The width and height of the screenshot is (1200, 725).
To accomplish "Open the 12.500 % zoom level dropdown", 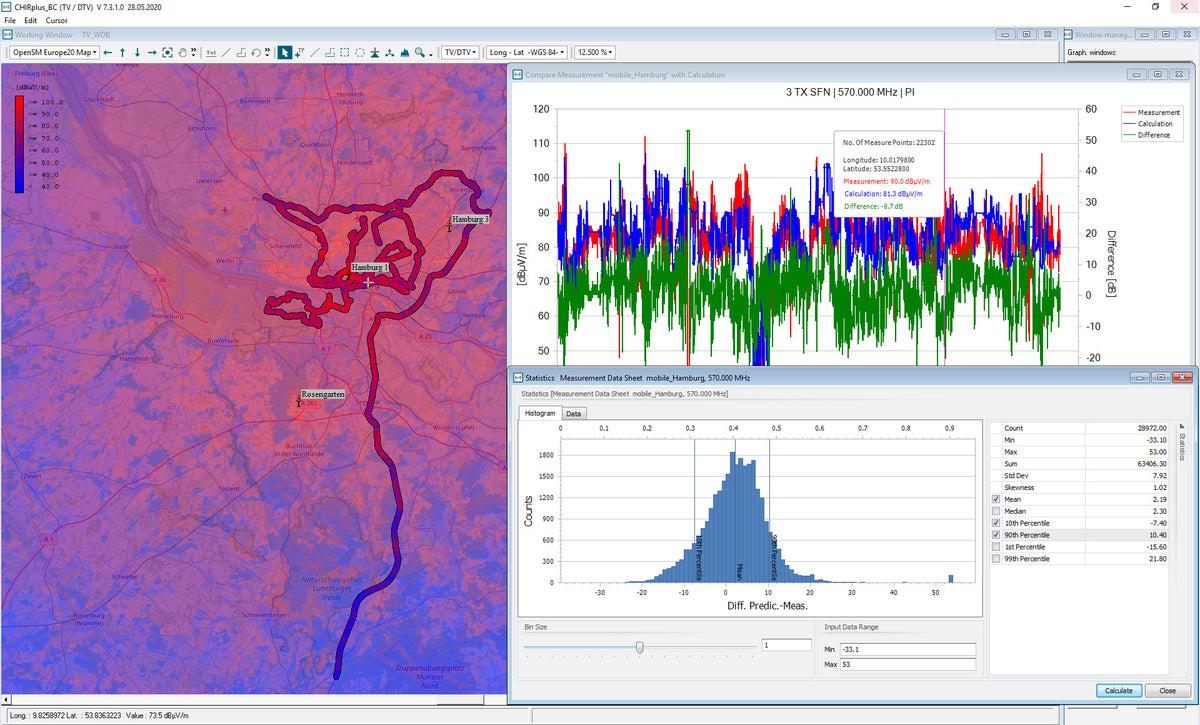I will pos(594,52).
